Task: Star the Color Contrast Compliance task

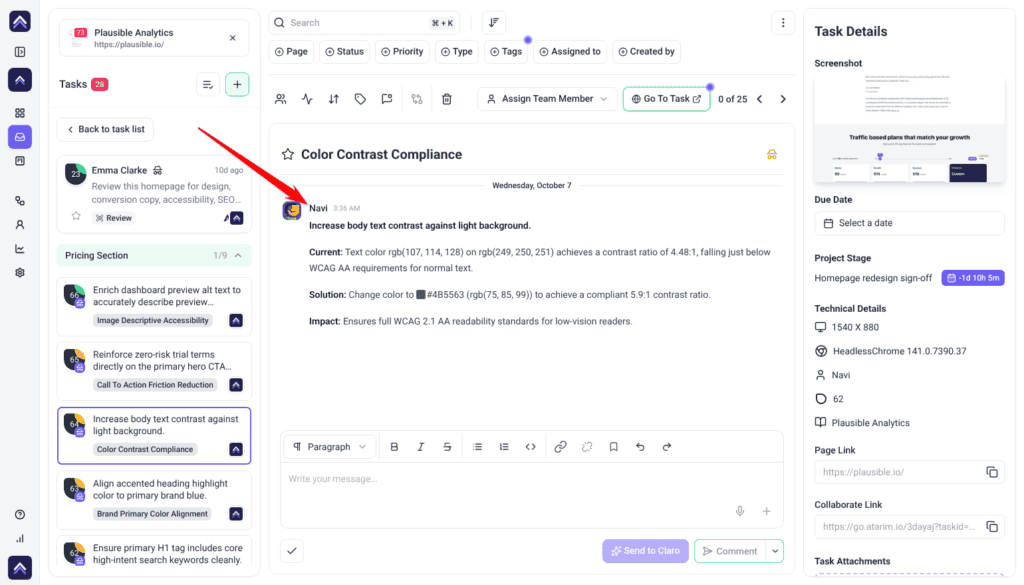Action: pos(287,155)
